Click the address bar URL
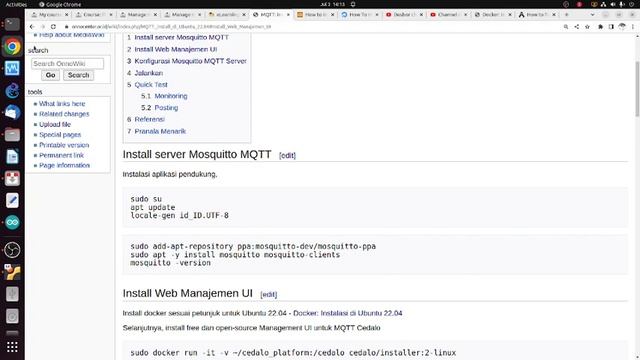 [x=171, y=27]
